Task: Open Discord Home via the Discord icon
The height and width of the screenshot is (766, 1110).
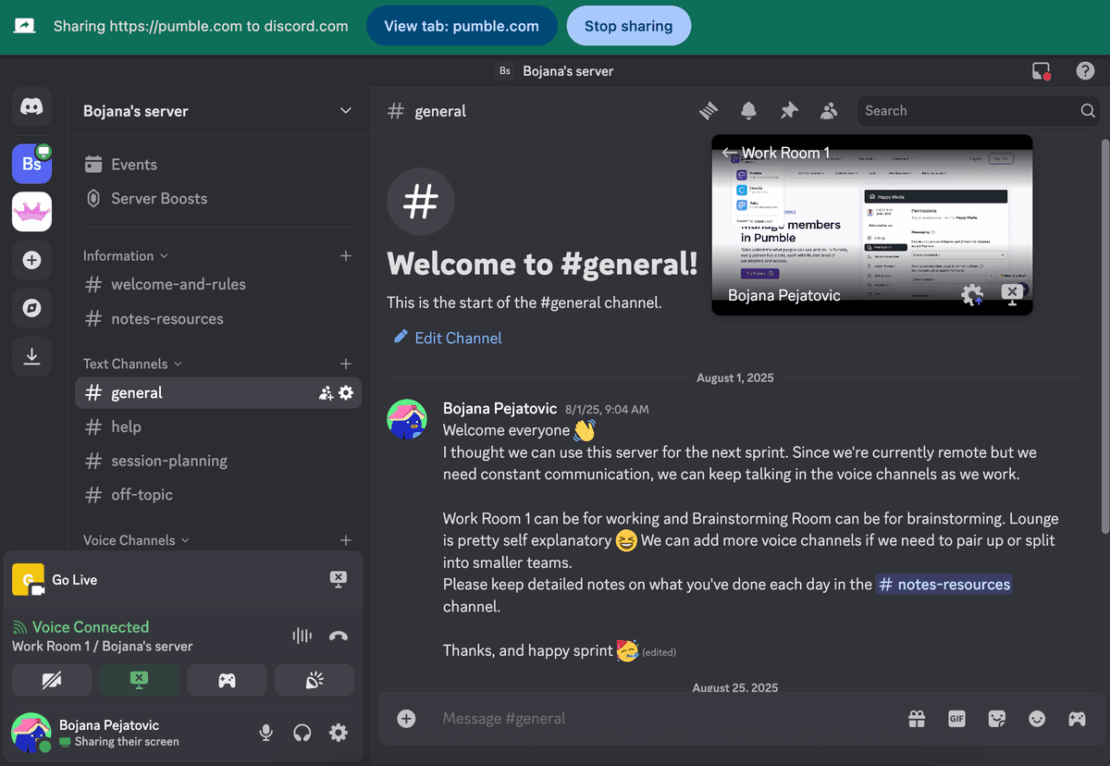Action: [x=31, y=107]
